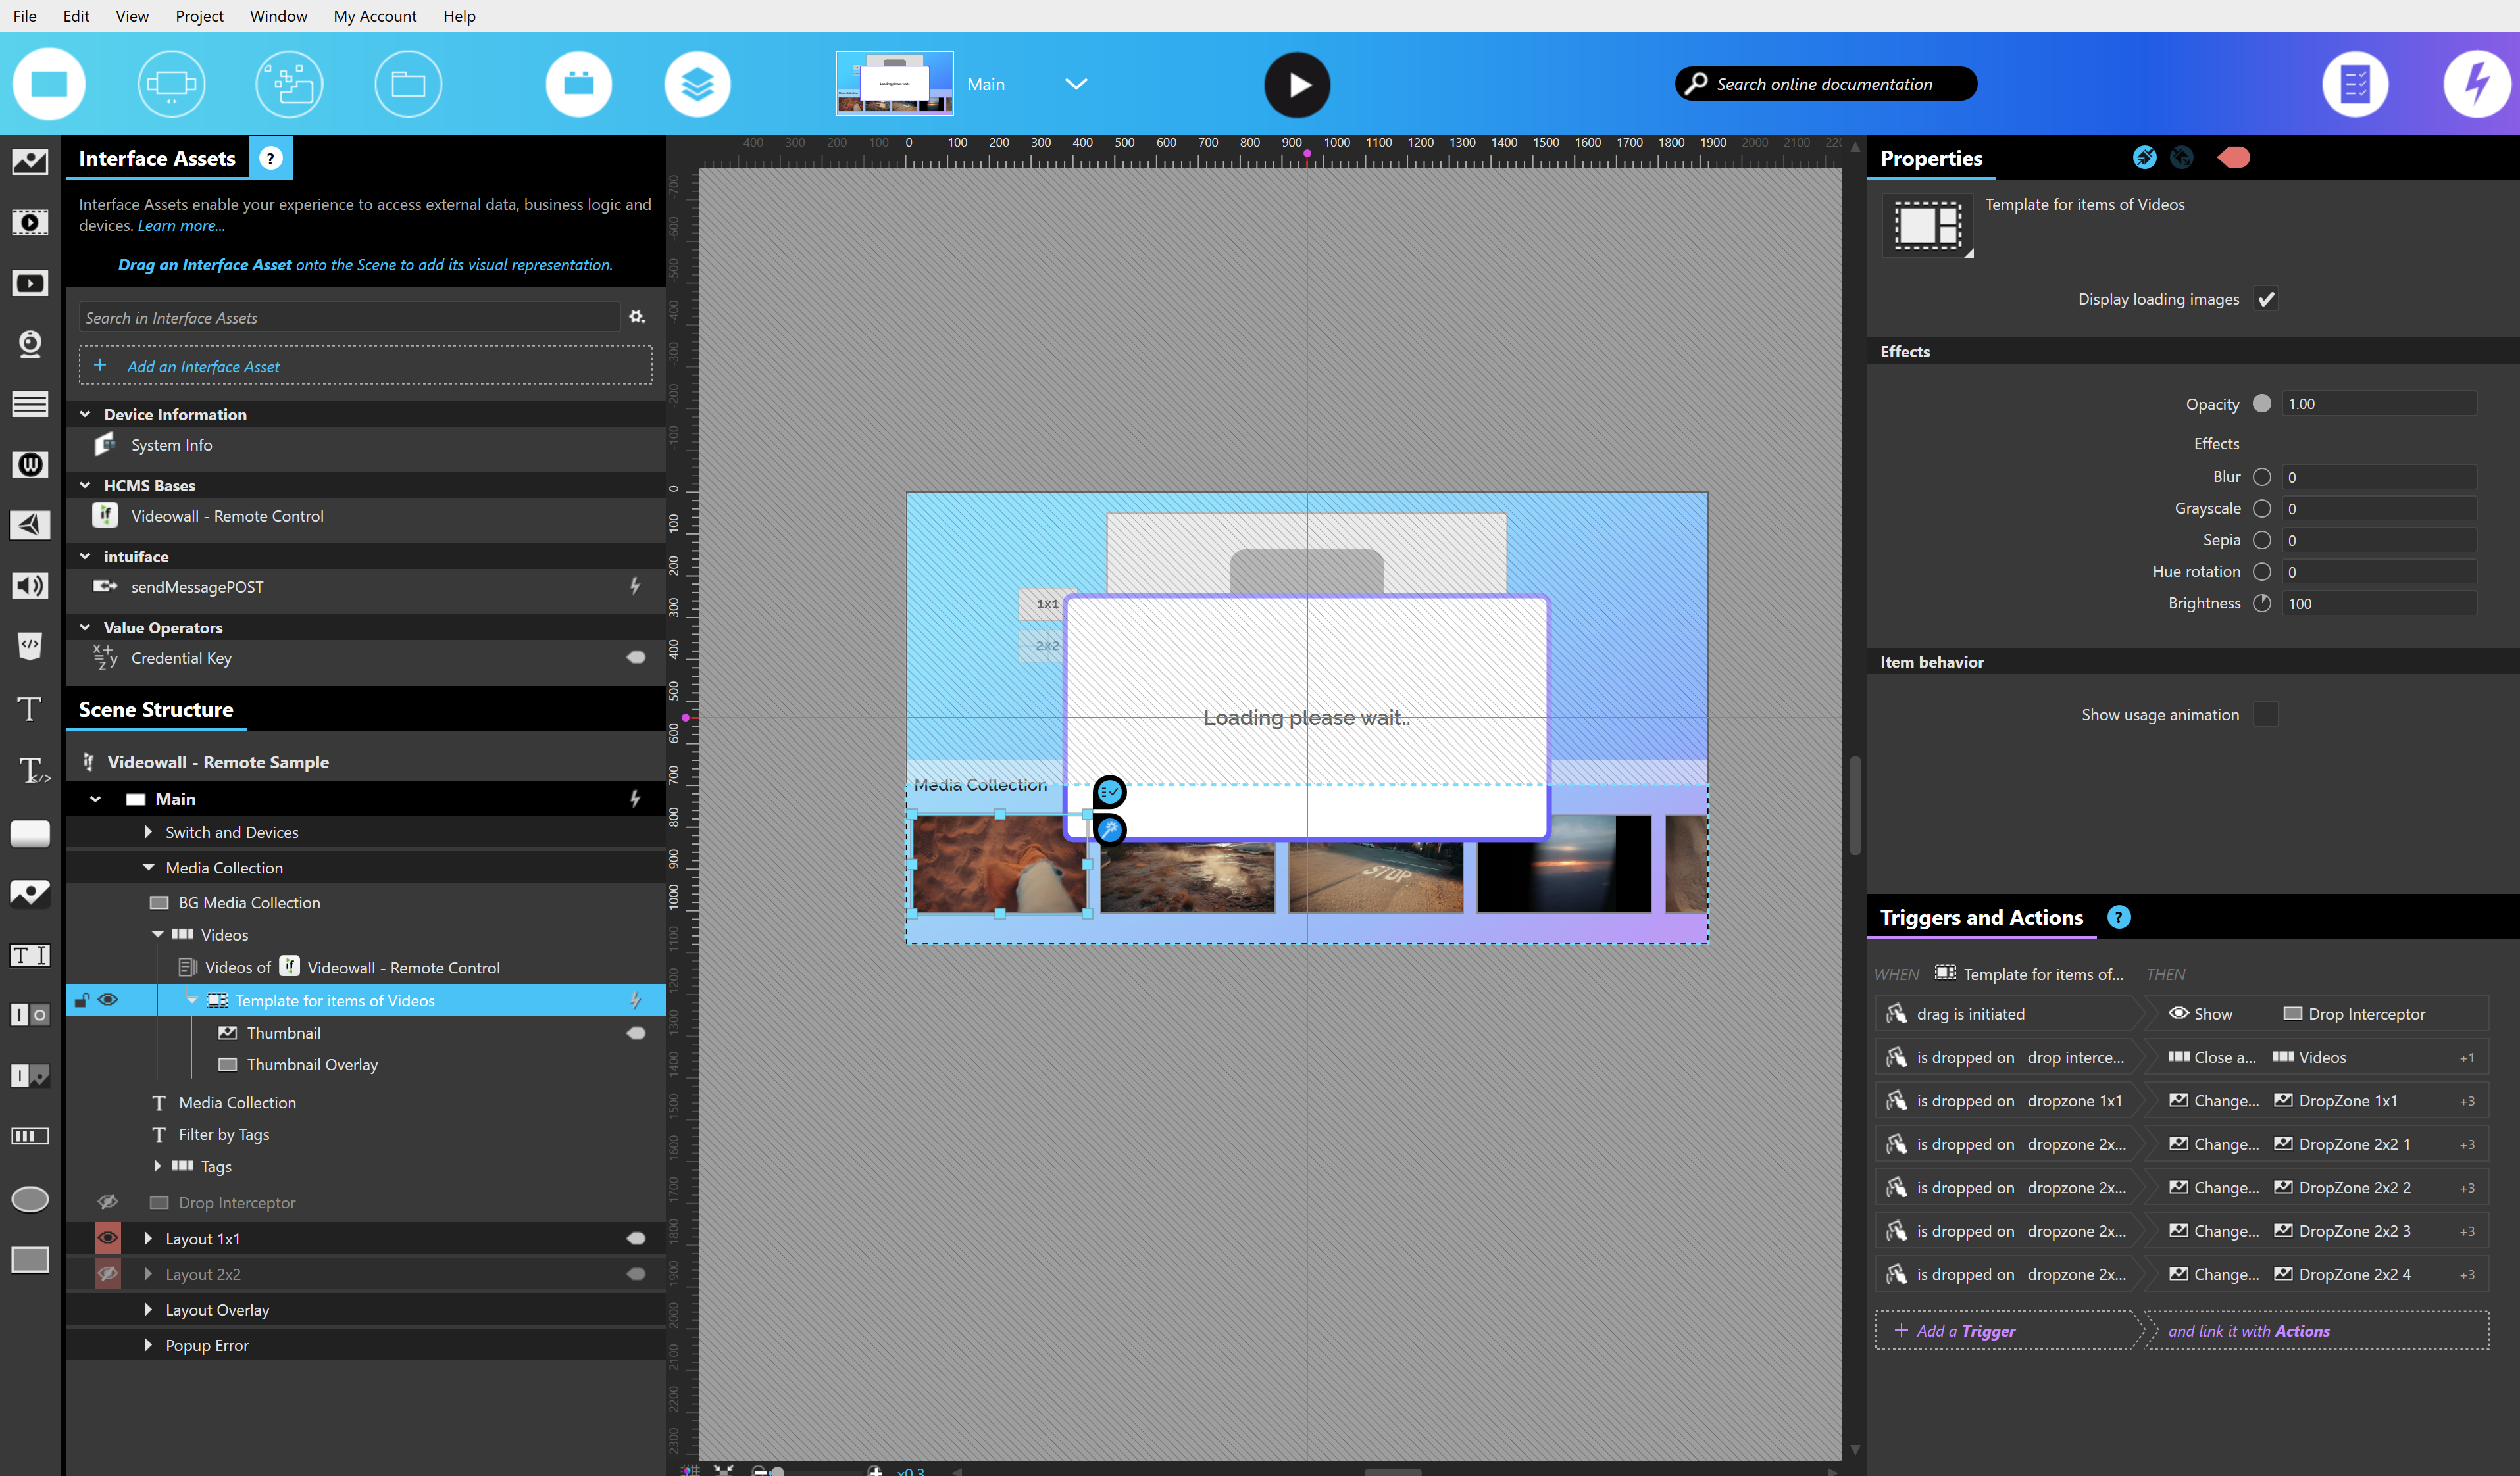Select the HTML code asset tool

pyautogui.click(x=30, y=645)
